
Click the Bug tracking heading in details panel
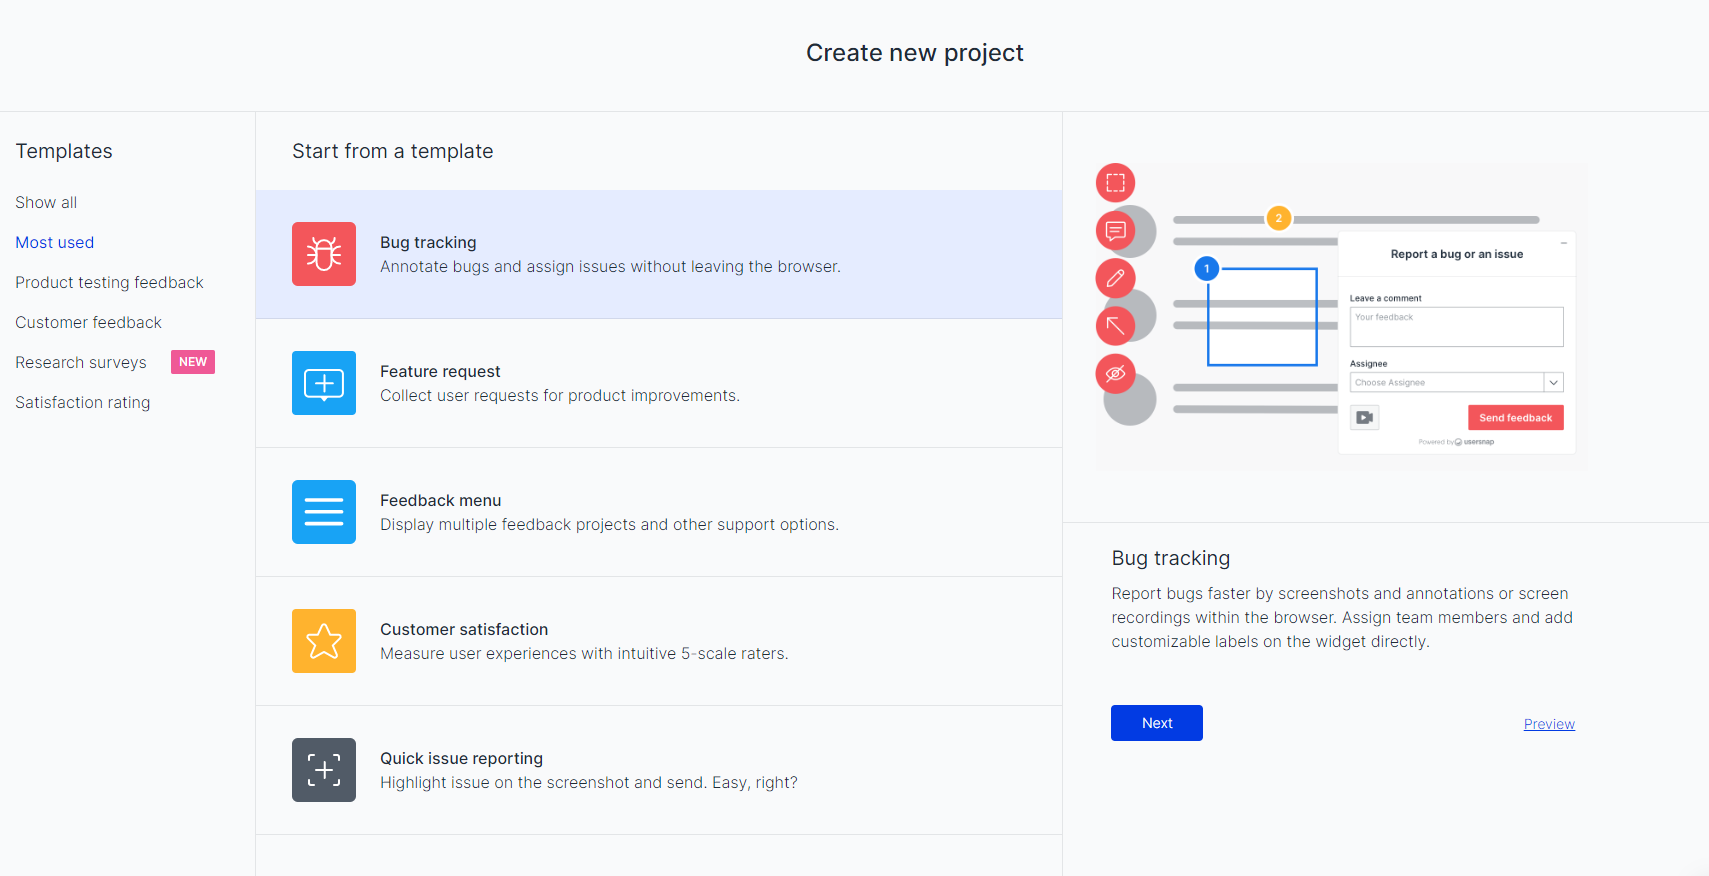(x=1171, y=558)
